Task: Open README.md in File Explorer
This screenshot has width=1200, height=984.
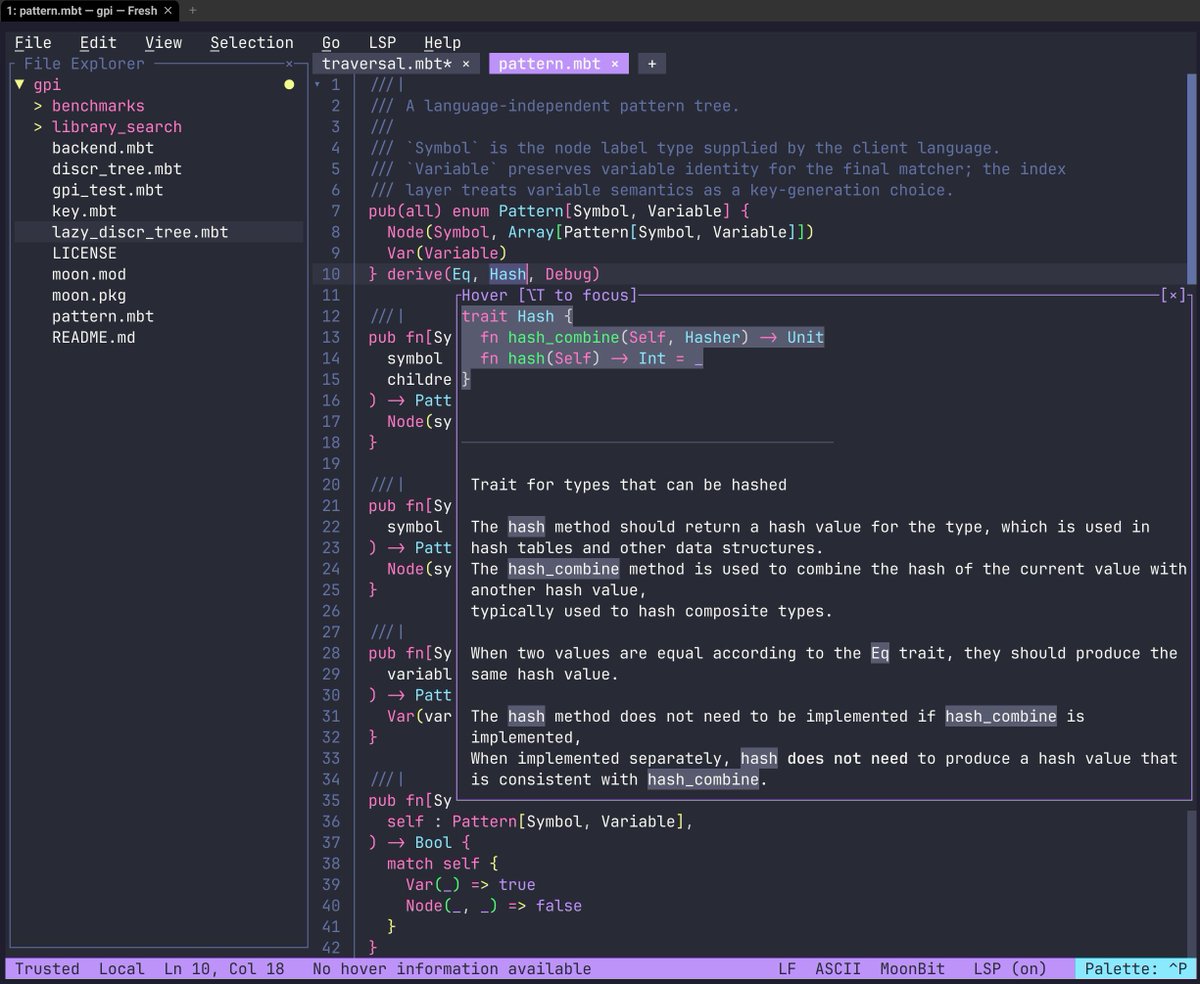Action: (94, 337)
